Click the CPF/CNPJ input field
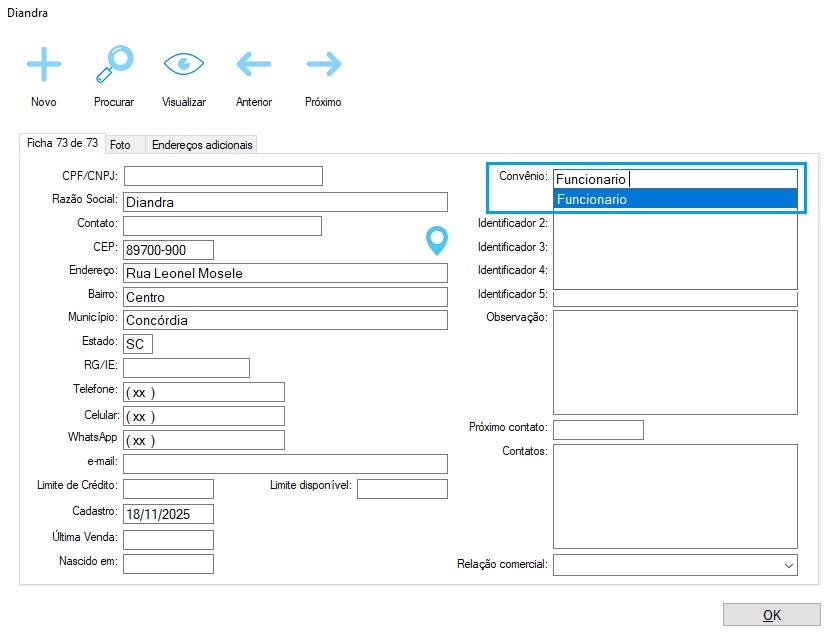Viewport: 840px width, 643px height. [223, 176]
